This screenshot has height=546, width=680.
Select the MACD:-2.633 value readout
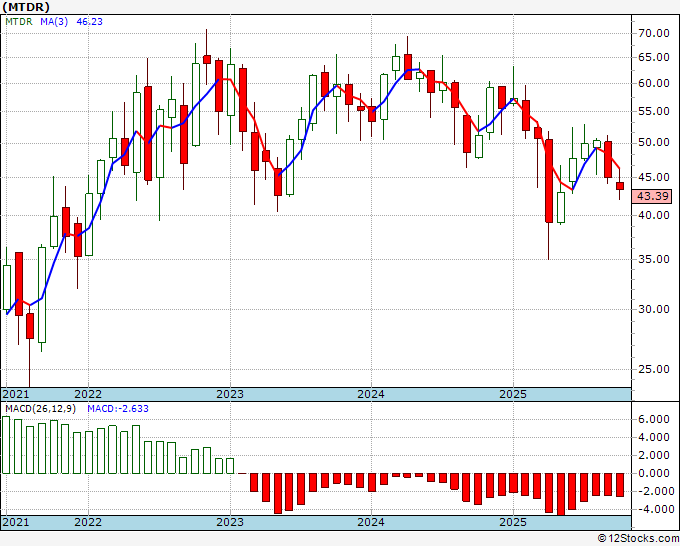(118, 409)
